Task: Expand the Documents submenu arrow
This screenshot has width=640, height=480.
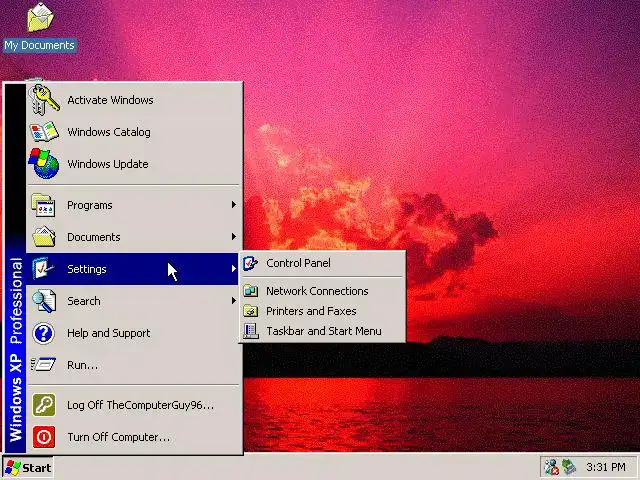Action: pyautogui.click(x=233, y=237)
